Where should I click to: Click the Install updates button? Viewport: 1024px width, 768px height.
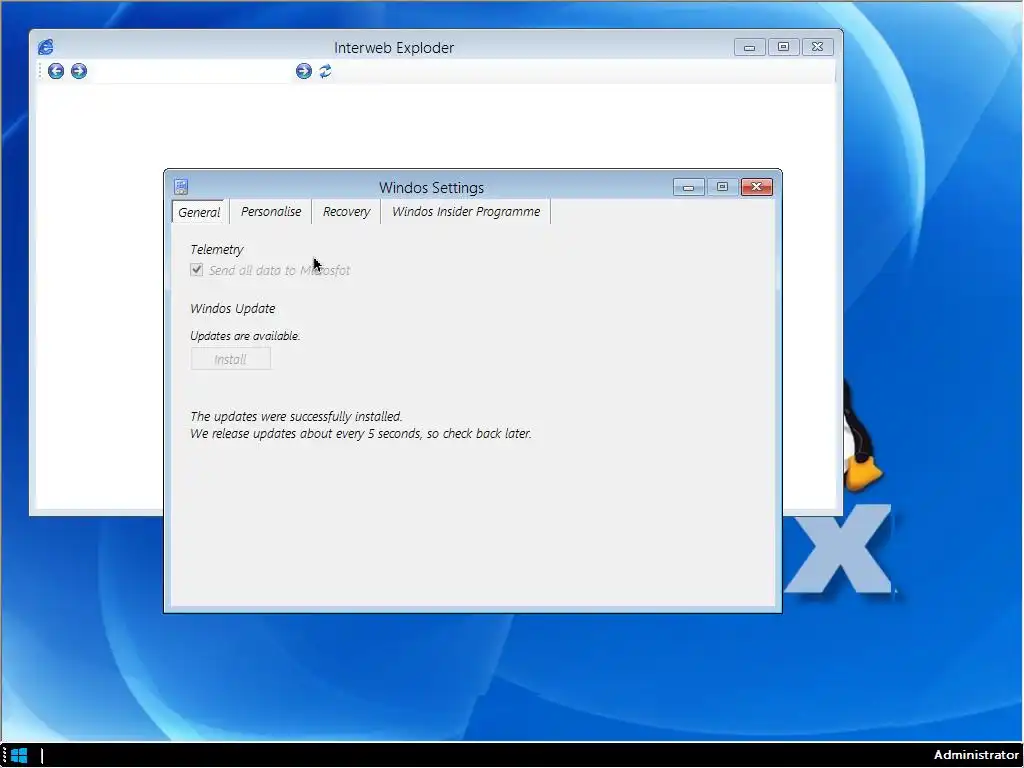tap(231, 359)
